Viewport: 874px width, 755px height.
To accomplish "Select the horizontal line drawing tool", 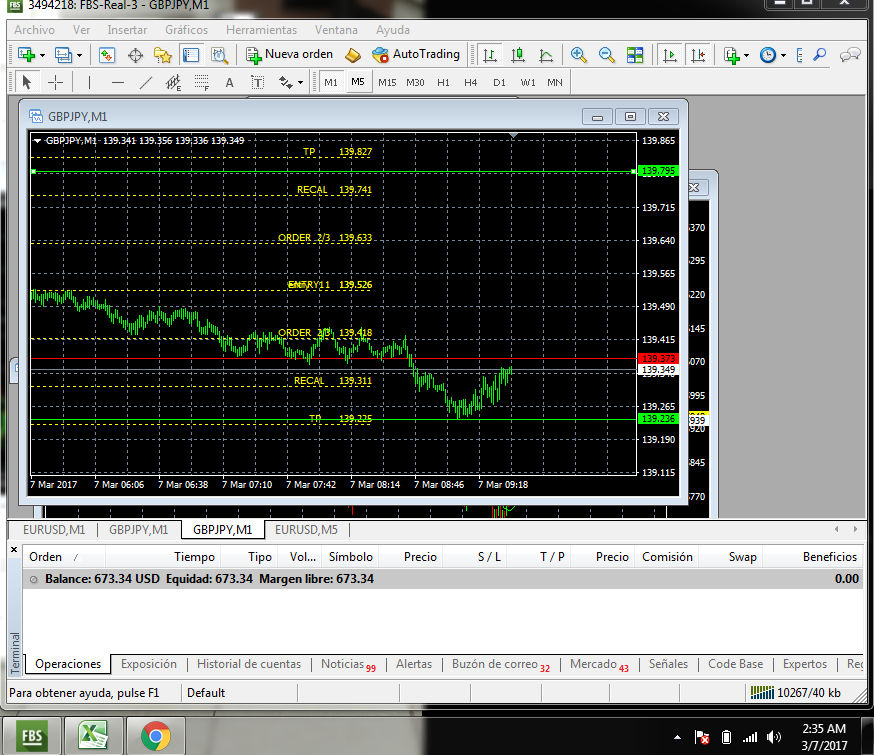I will coord(118,83).
